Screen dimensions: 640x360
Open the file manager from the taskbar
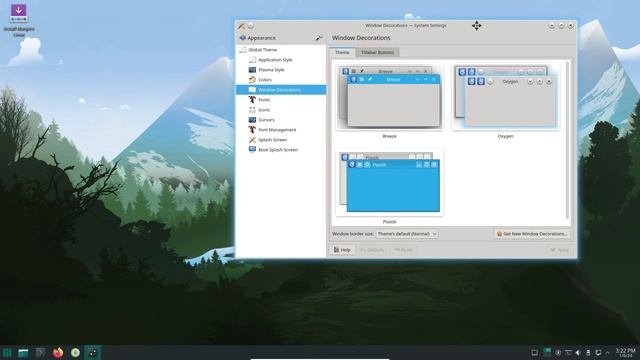(23, 353)
